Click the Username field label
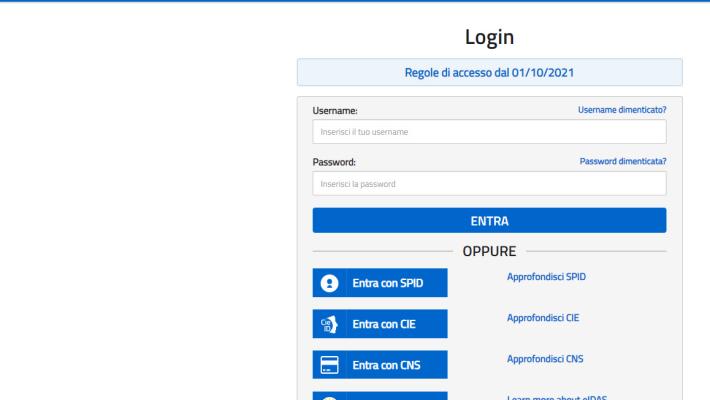The width and height of the screenshot is (710, 400). tap(335, 109)
